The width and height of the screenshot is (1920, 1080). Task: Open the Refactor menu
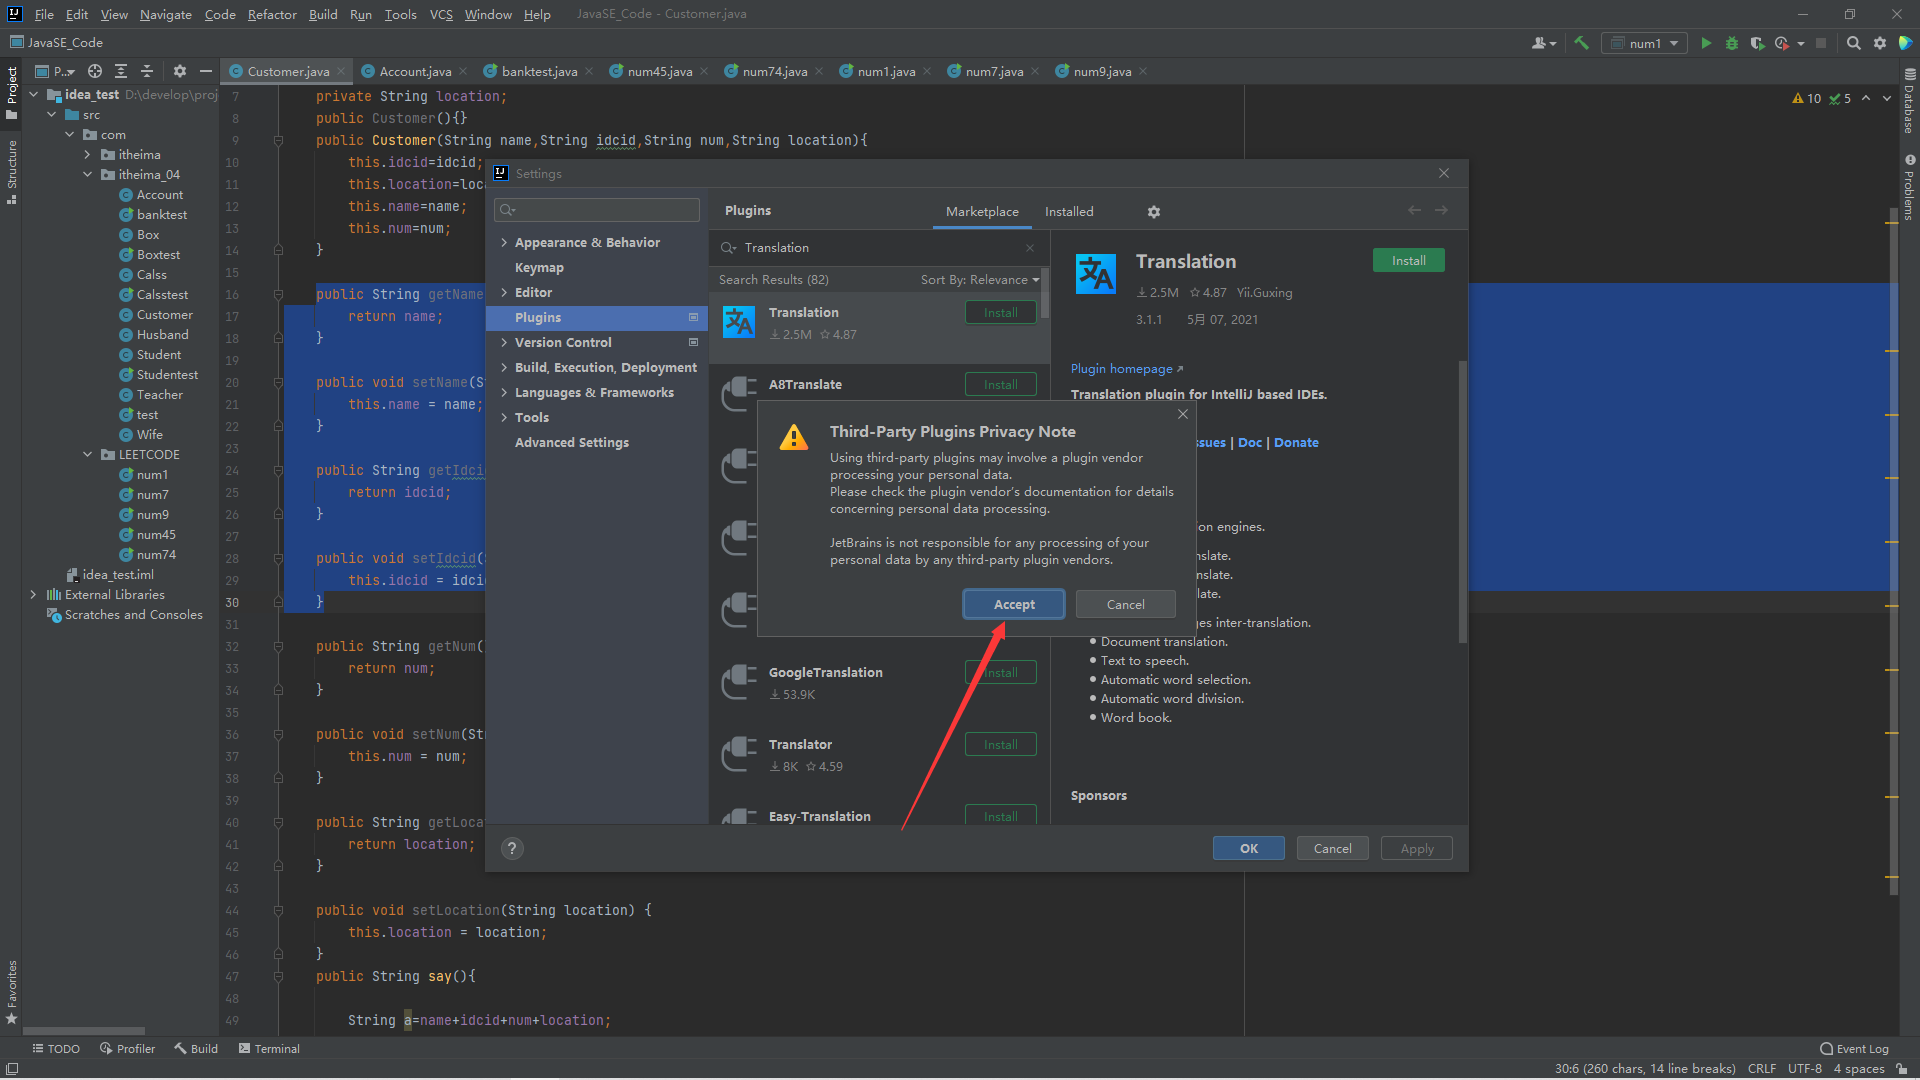[272, 14]
